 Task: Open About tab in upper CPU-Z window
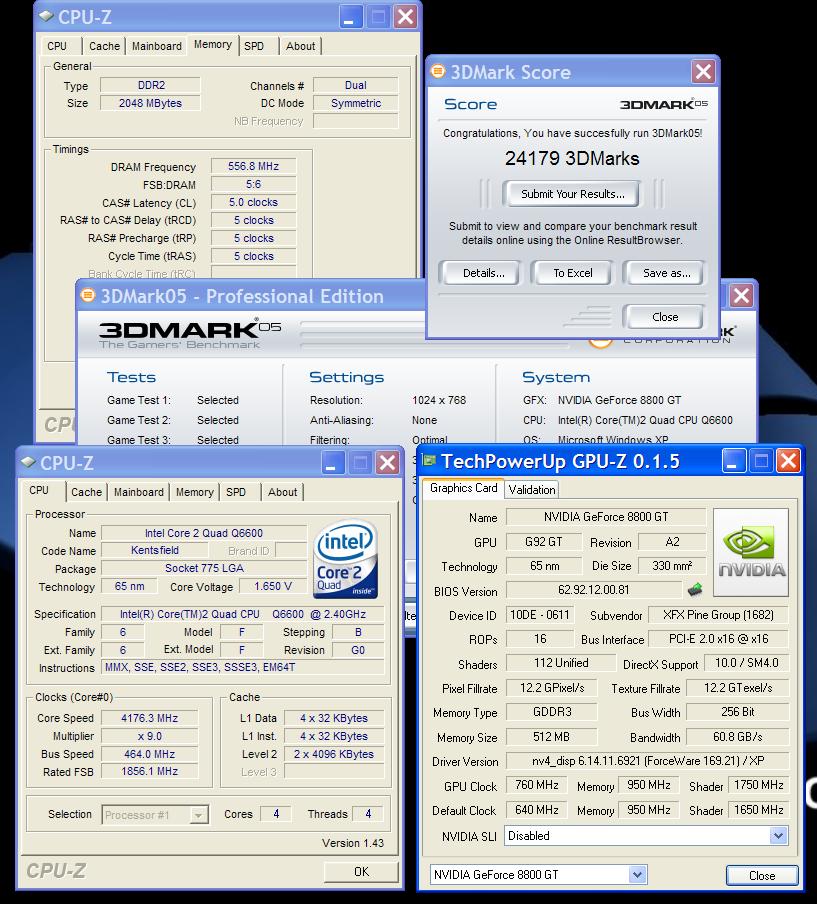pos(300,46)
